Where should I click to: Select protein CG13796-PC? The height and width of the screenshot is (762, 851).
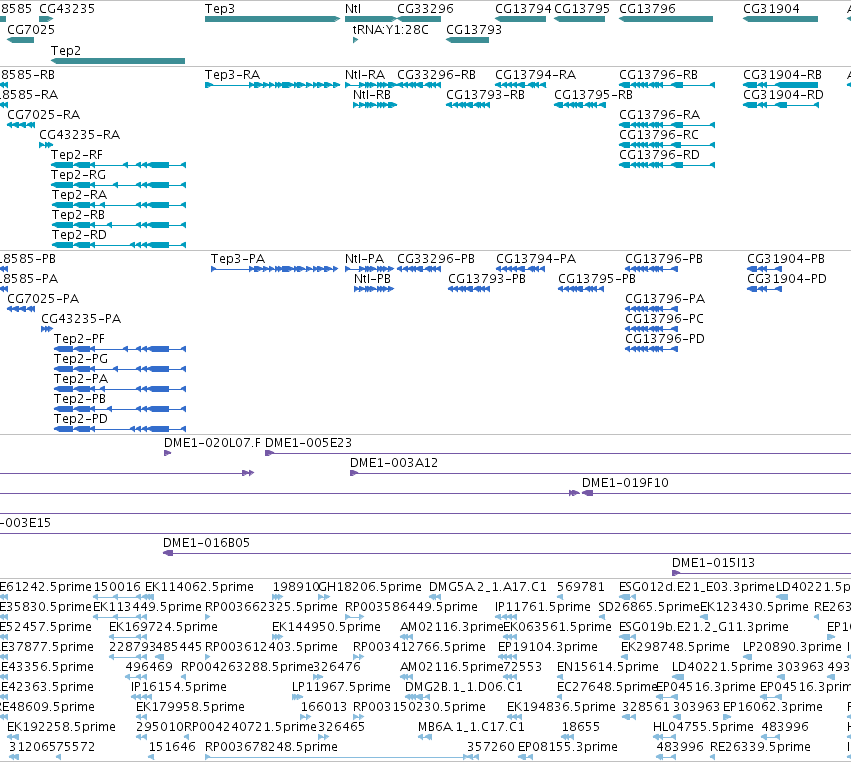[651, 329]
